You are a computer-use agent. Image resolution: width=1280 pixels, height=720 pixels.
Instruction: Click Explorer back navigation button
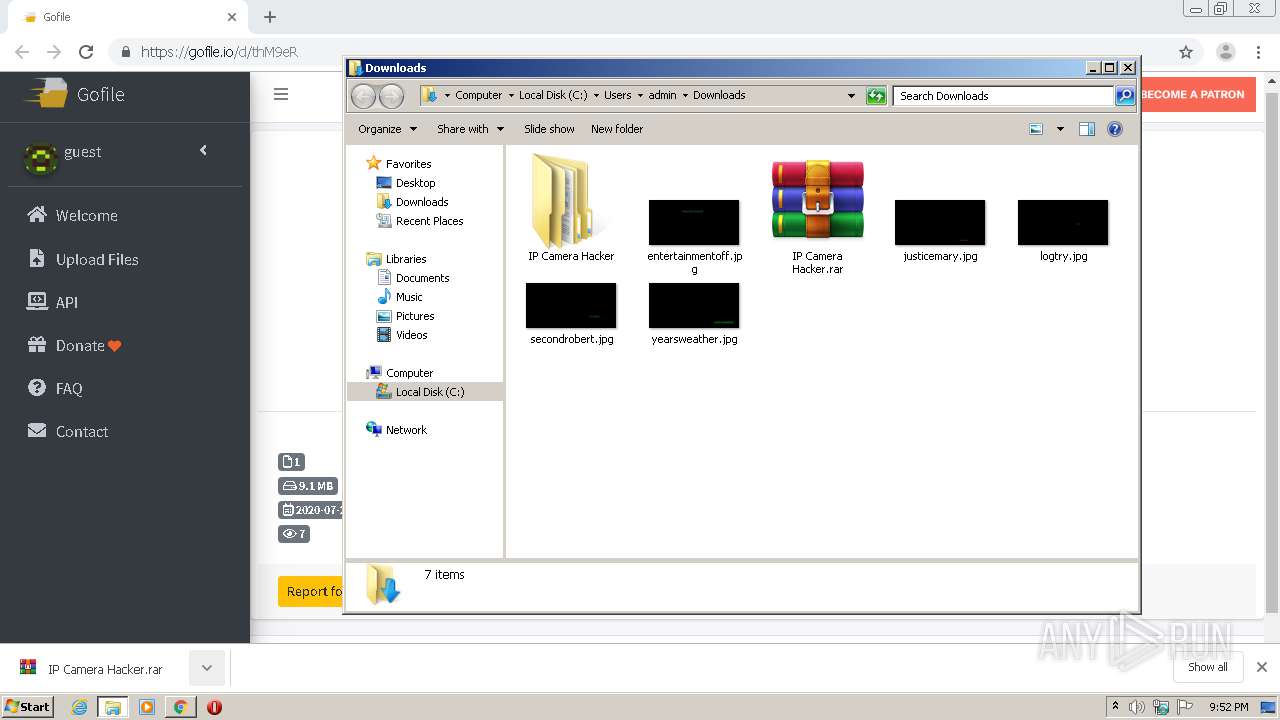[x=363, y=96]
